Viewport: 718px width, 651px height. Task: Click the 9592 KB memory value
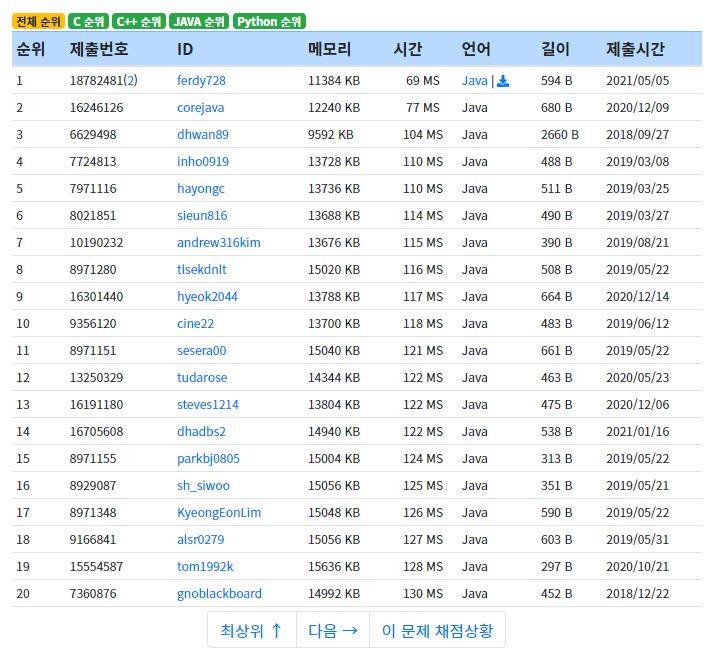331,135
